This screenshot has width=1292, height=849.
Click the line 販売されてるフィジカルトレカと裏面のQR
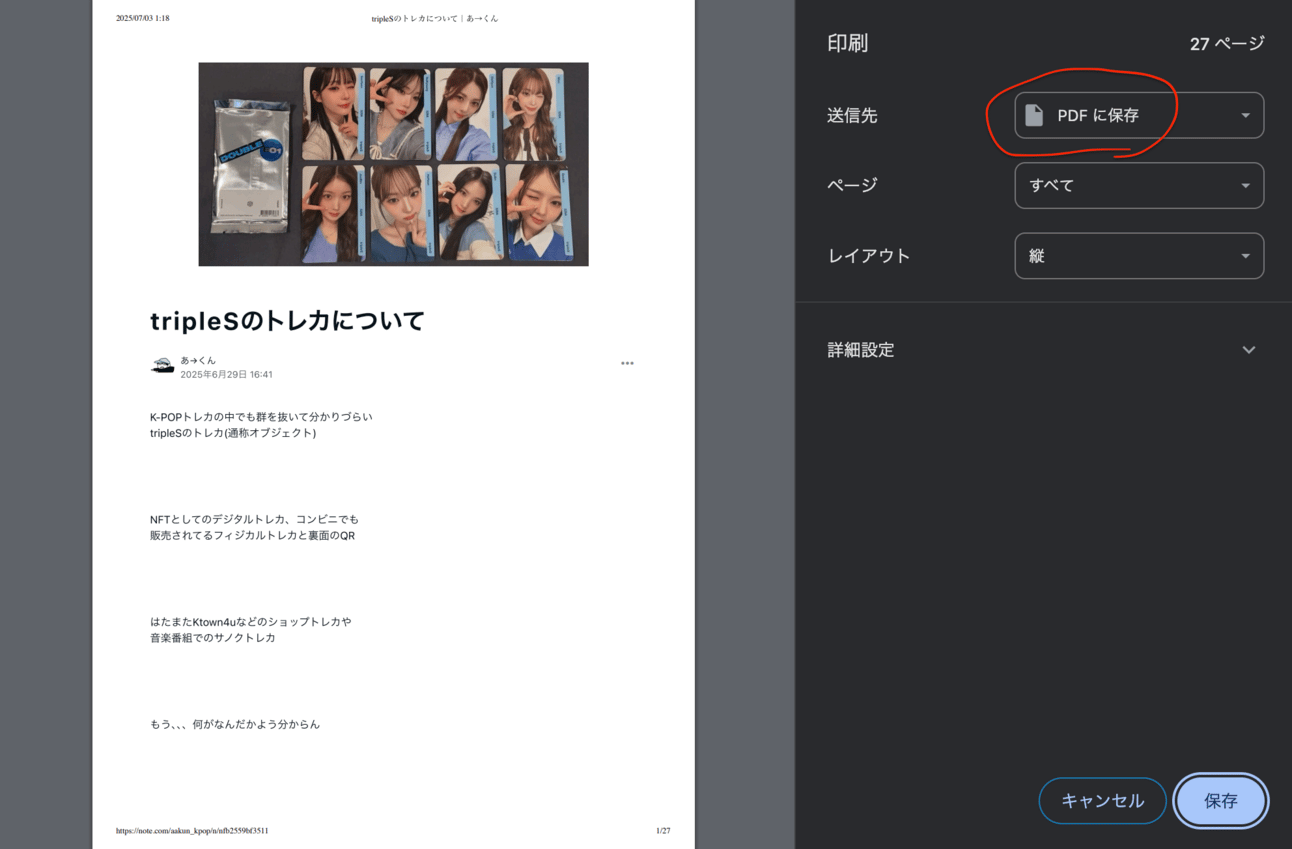253,536
